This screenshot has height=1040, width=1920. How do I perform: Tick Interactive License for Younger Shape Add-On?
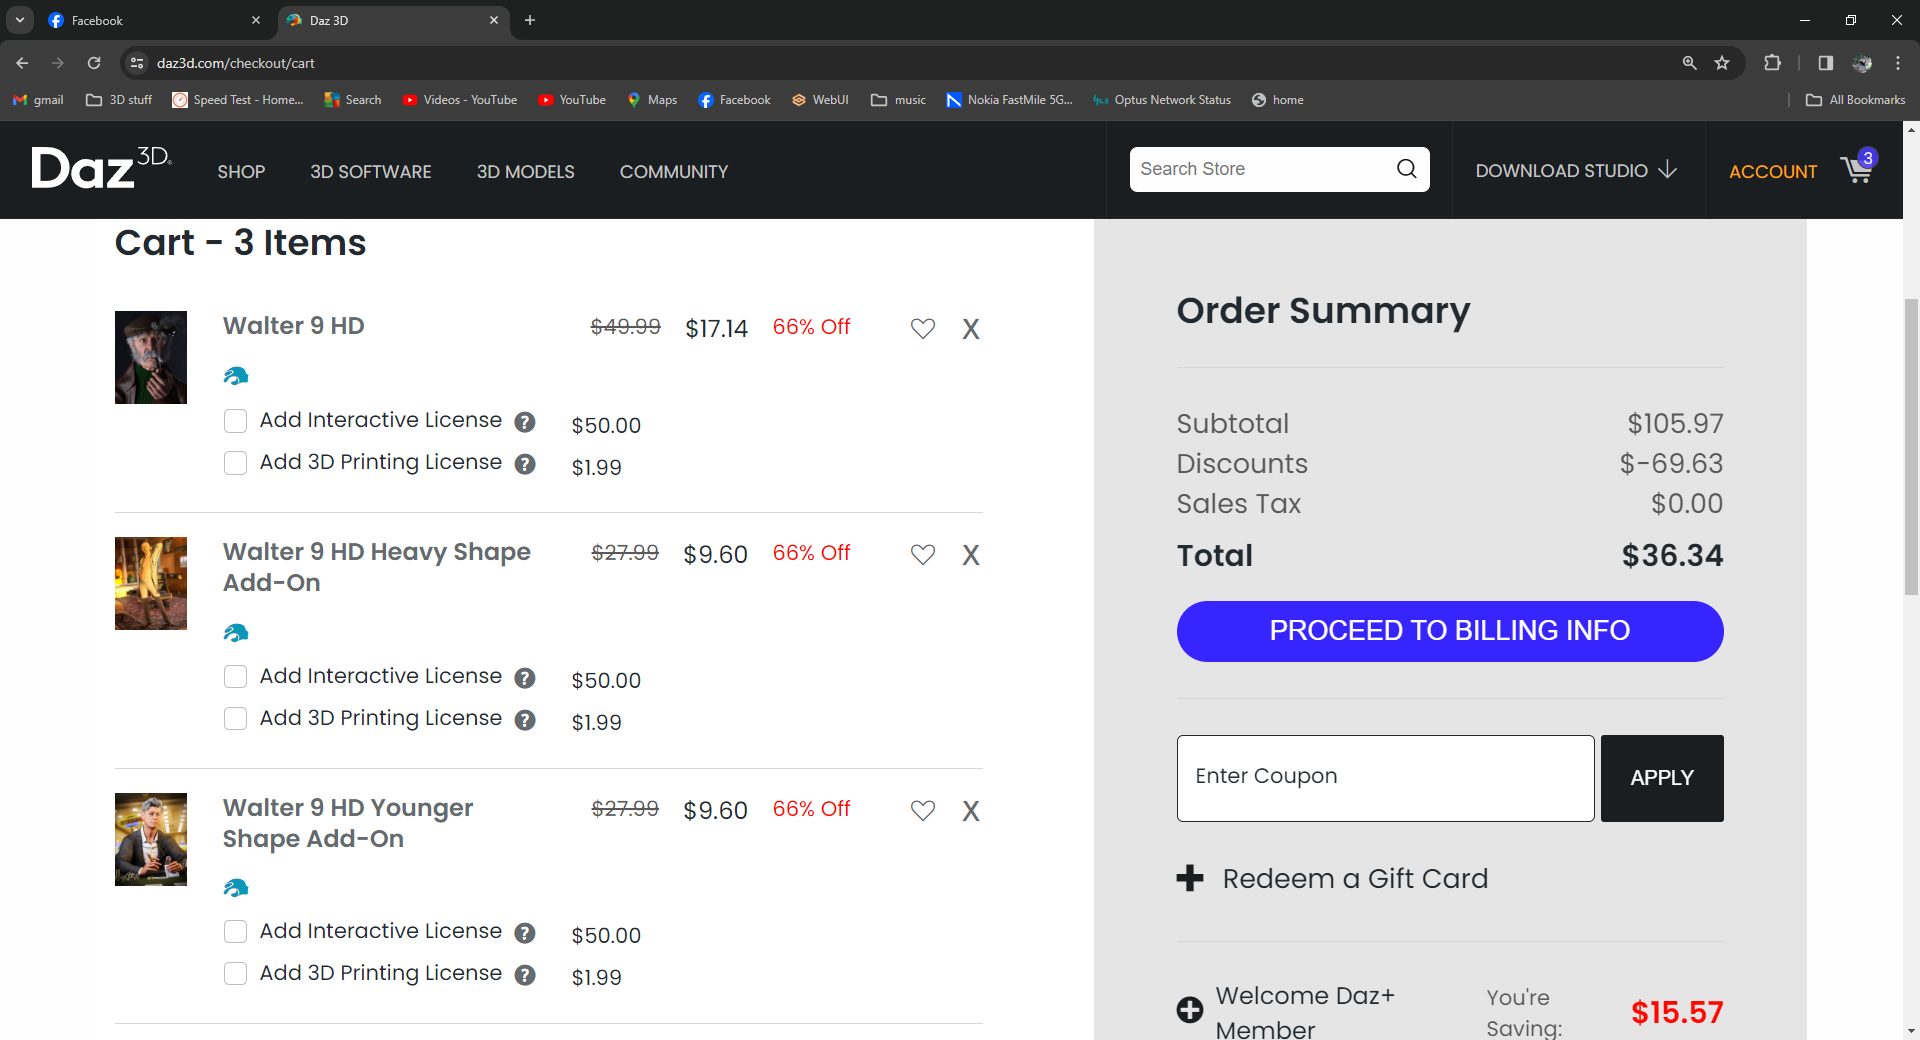[x=236, y=932]
